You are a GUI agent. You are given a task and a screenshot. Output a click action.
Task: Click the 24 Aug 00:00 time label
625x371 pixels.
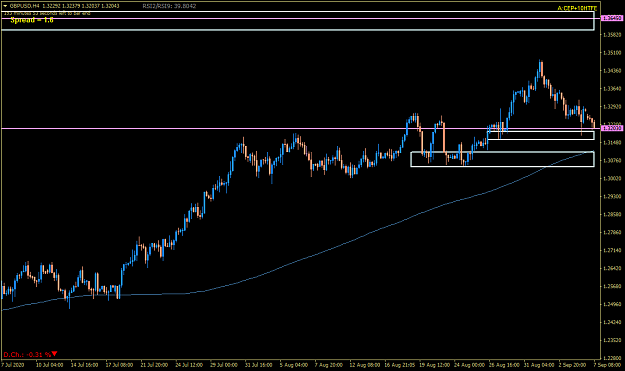(x=469, y=365)
